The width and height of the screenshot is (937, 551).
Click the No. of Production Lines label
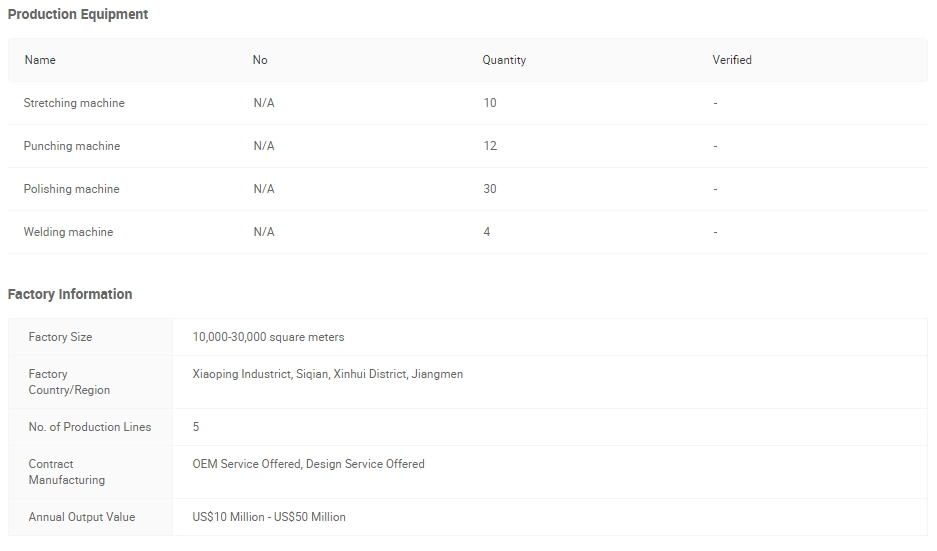click(x=90, y=427)
